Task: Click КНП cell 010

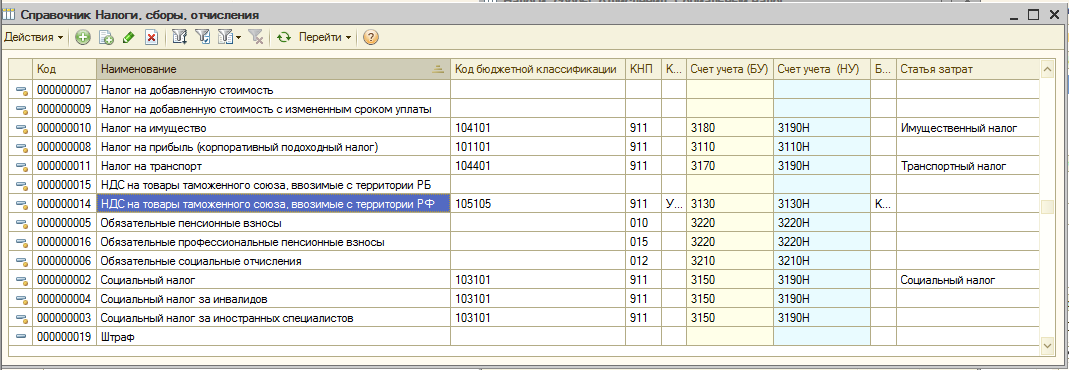Action: [644, 223]
